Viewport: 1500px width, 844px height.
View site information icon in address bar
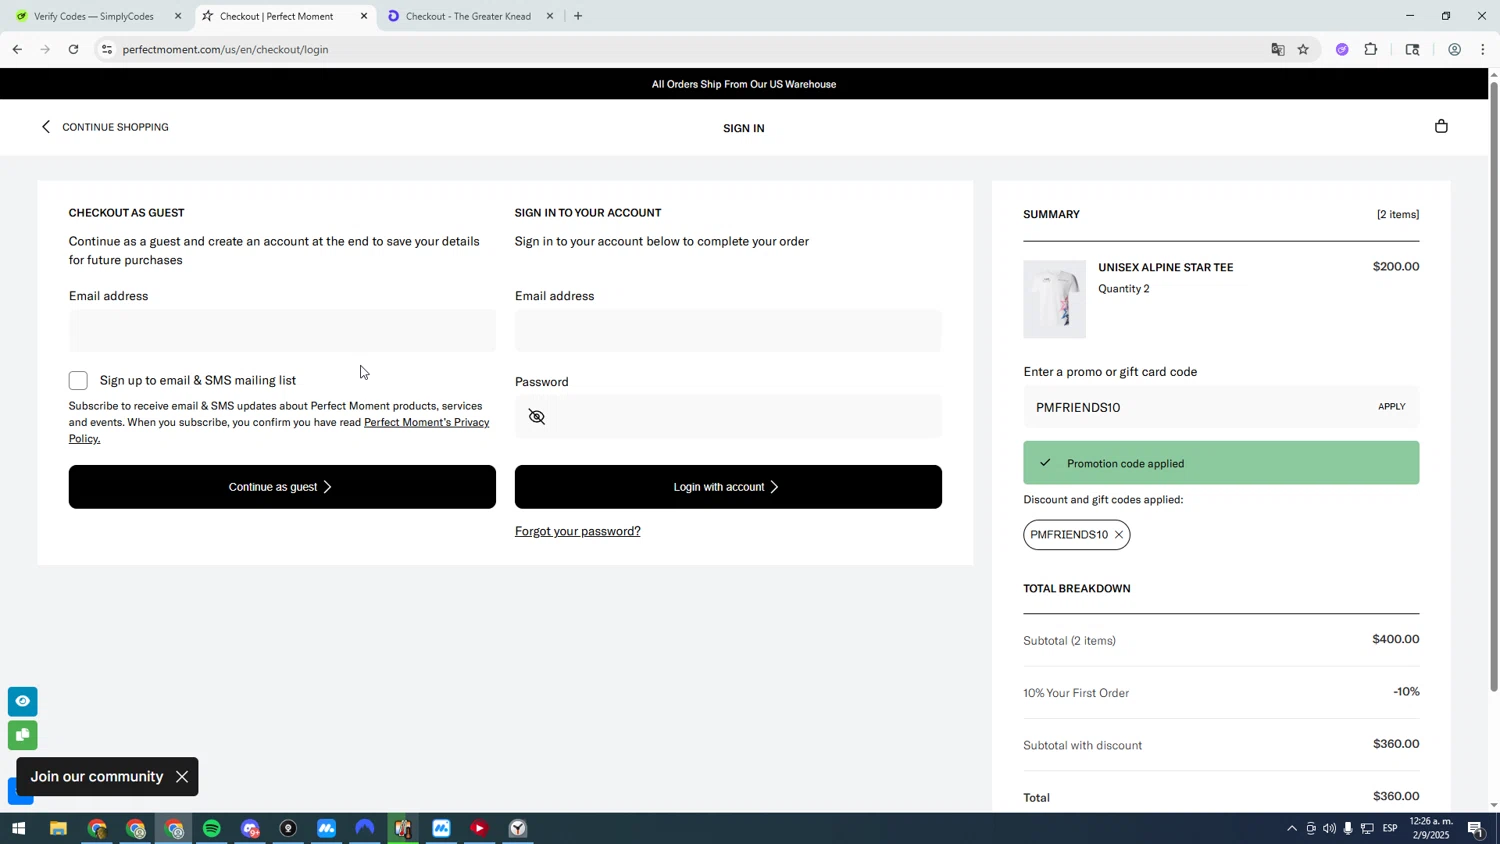[107, 49]
